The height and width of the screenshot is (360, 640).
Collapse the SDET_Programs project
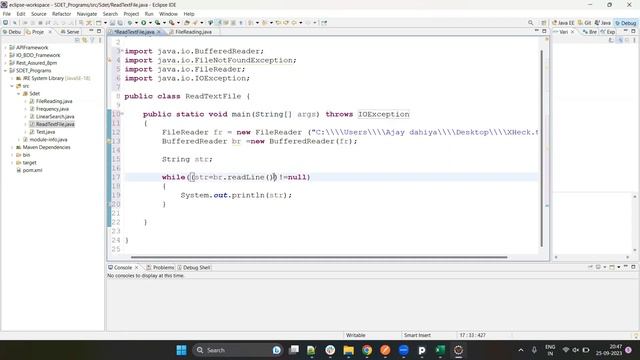tap(5, 71)
